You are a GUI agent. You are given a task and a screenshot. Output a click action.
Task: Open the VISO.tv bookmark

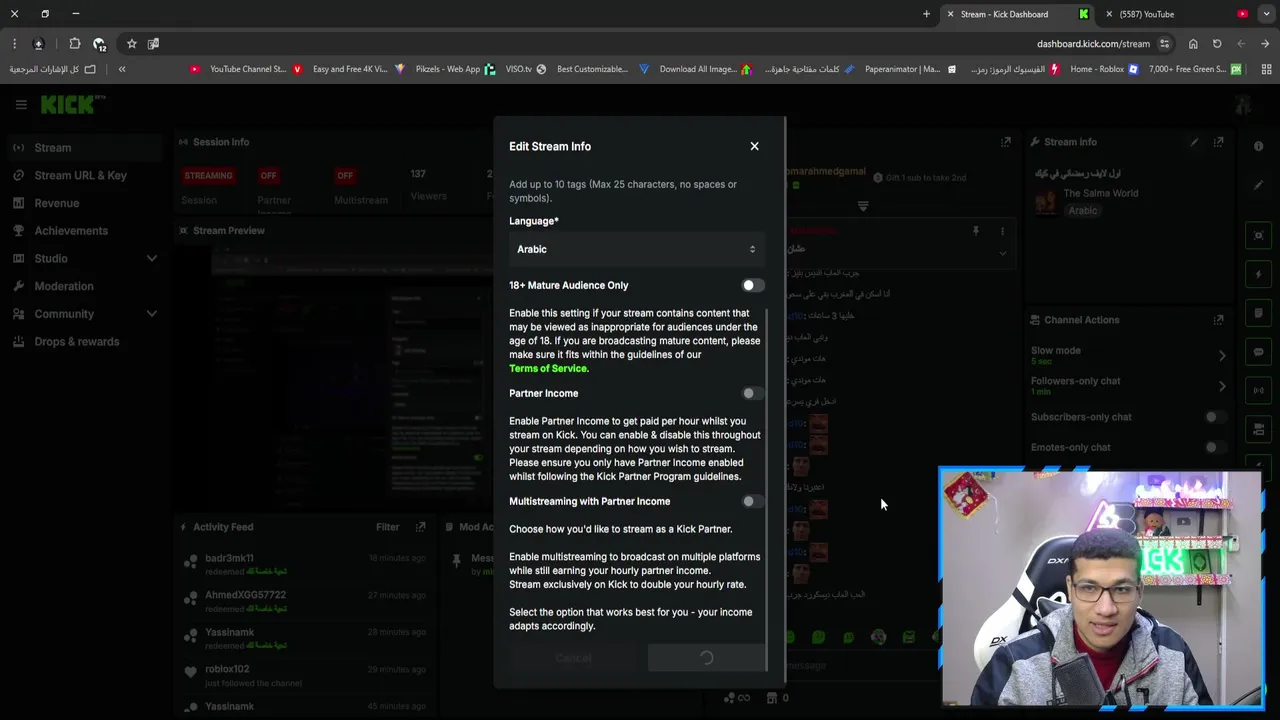(526, 69)
